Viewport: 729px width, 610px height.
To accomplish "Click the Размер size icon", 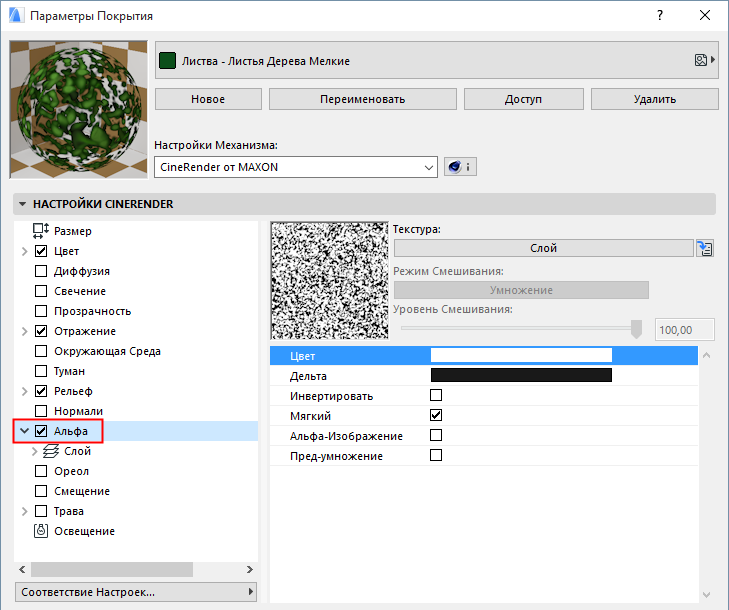I will [41, 231].
